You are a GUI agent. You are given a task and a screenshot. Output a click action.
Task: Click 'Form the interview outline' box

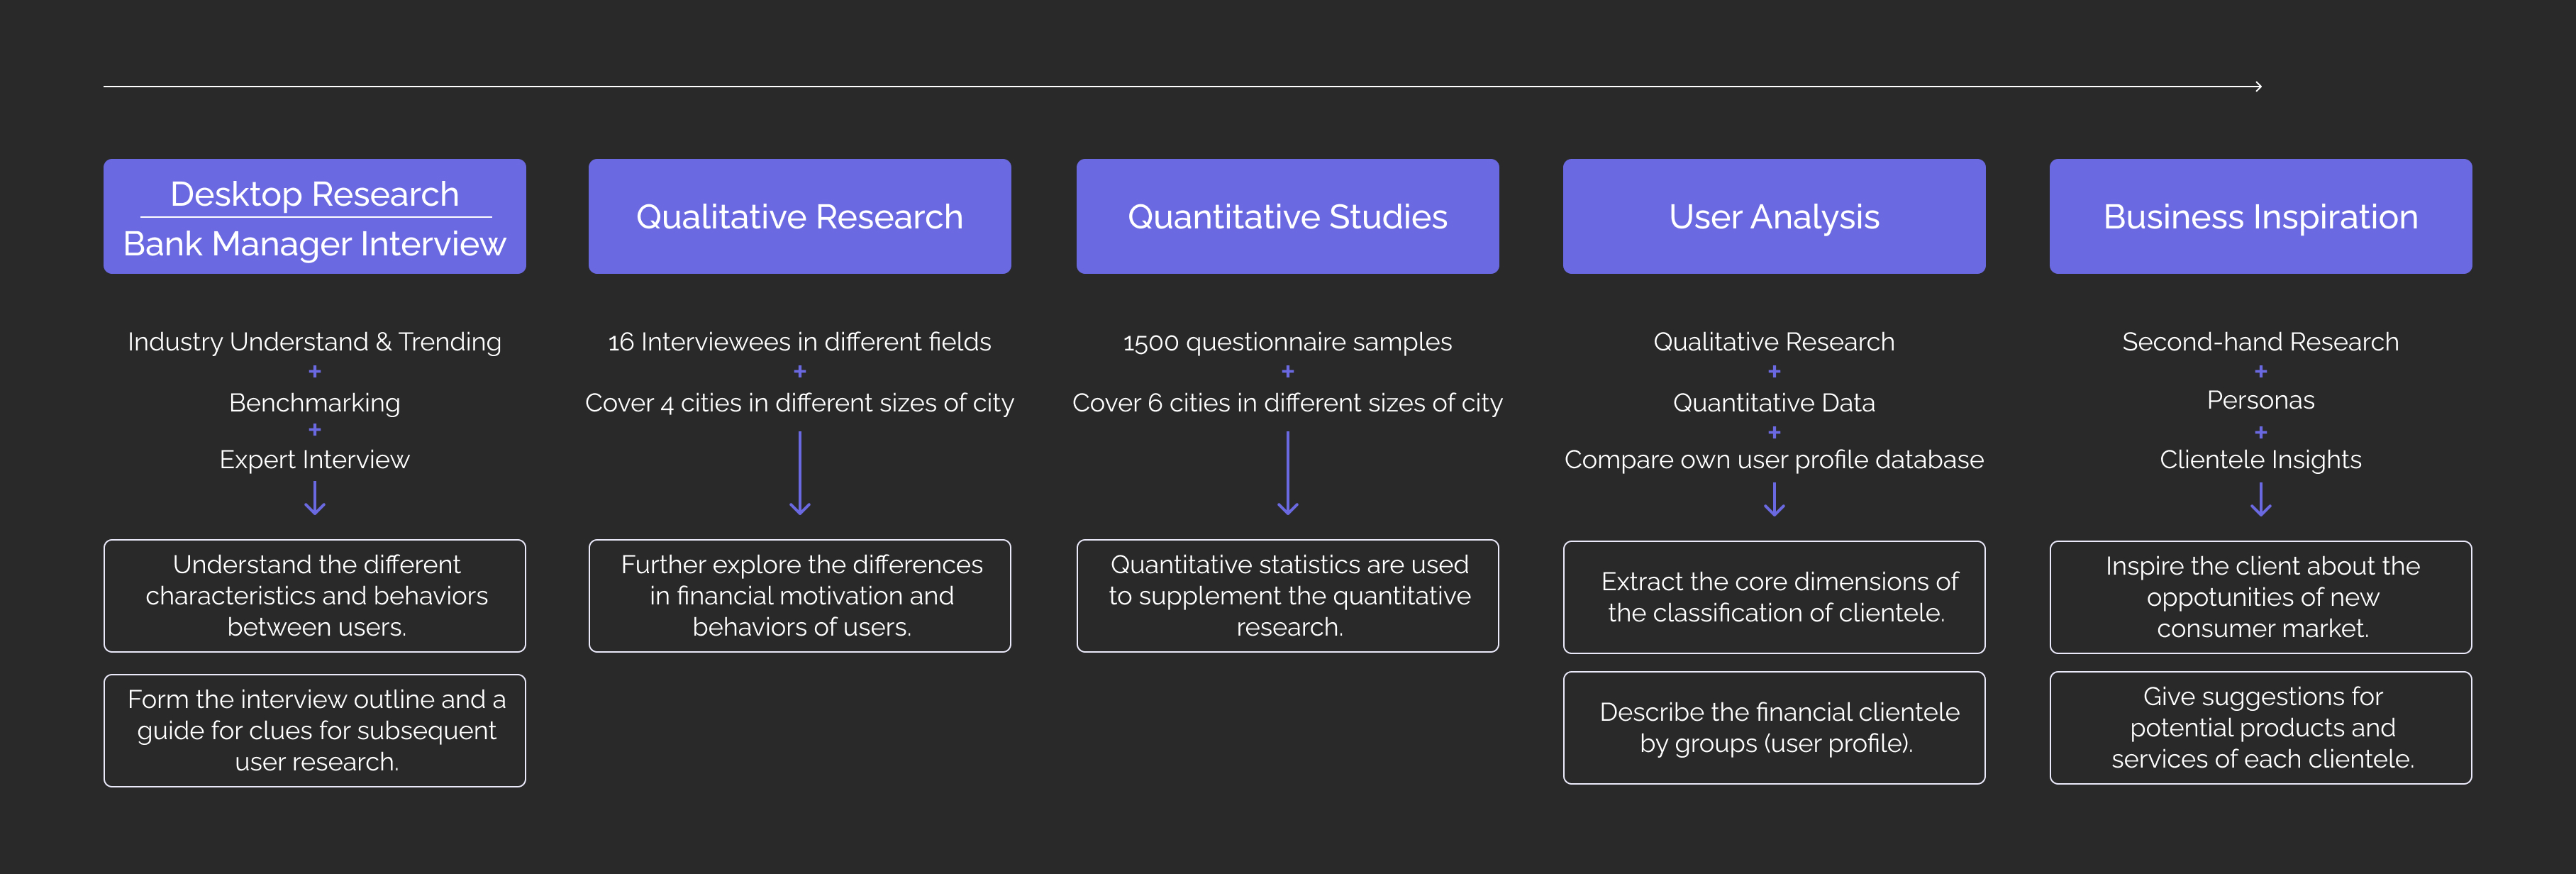tap(314, 730)
